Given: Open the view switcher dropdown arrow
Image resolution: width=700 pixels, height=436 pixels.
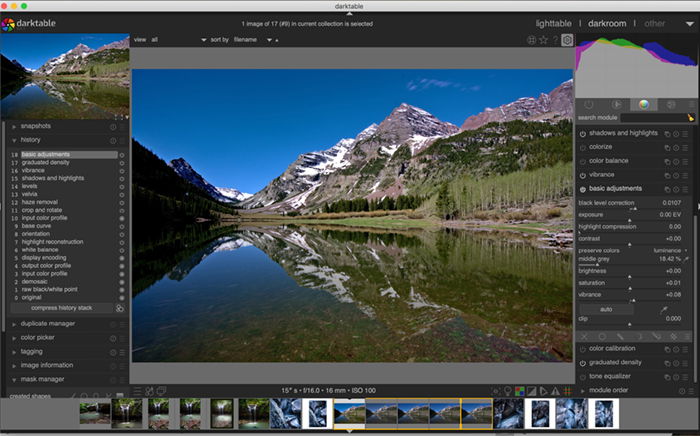Looking at the screenshot, I should click(x=689, y=24).
